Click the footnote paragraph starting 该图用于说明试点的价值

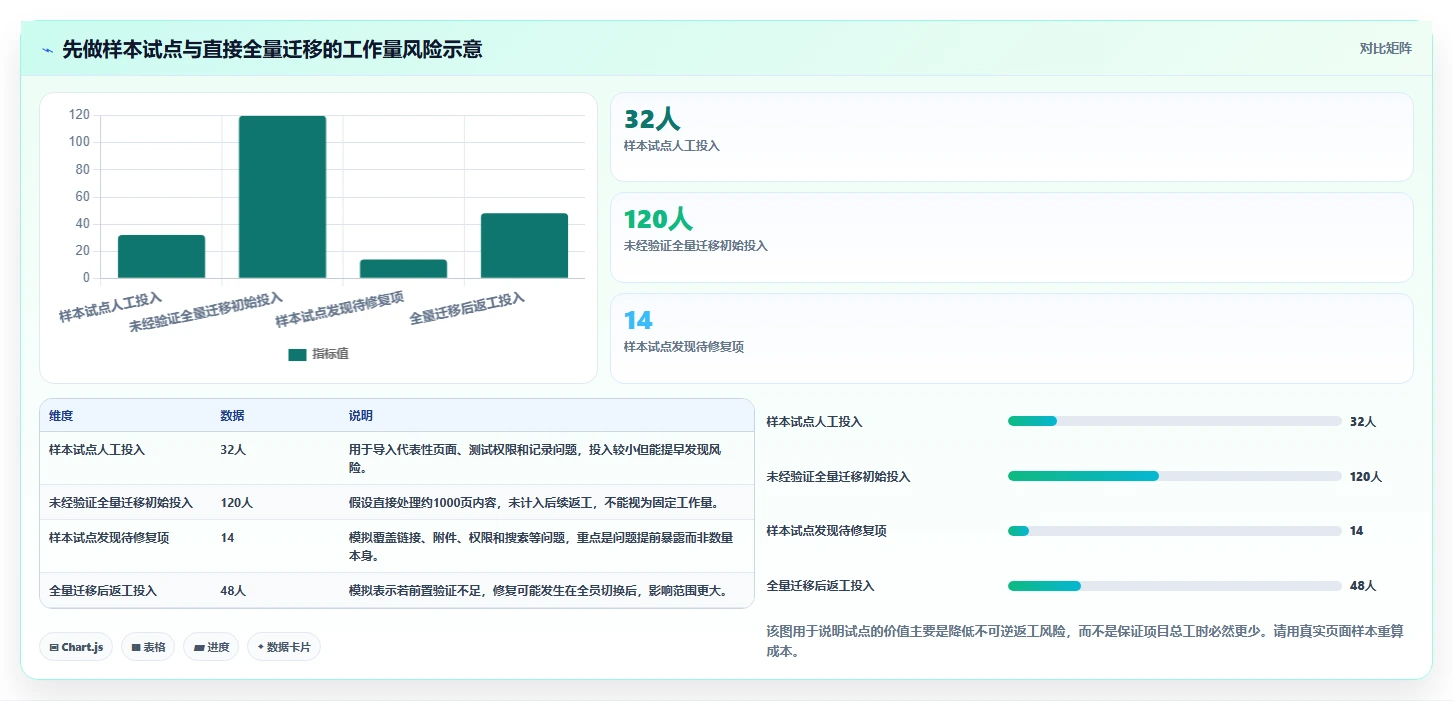point(1085,642)
